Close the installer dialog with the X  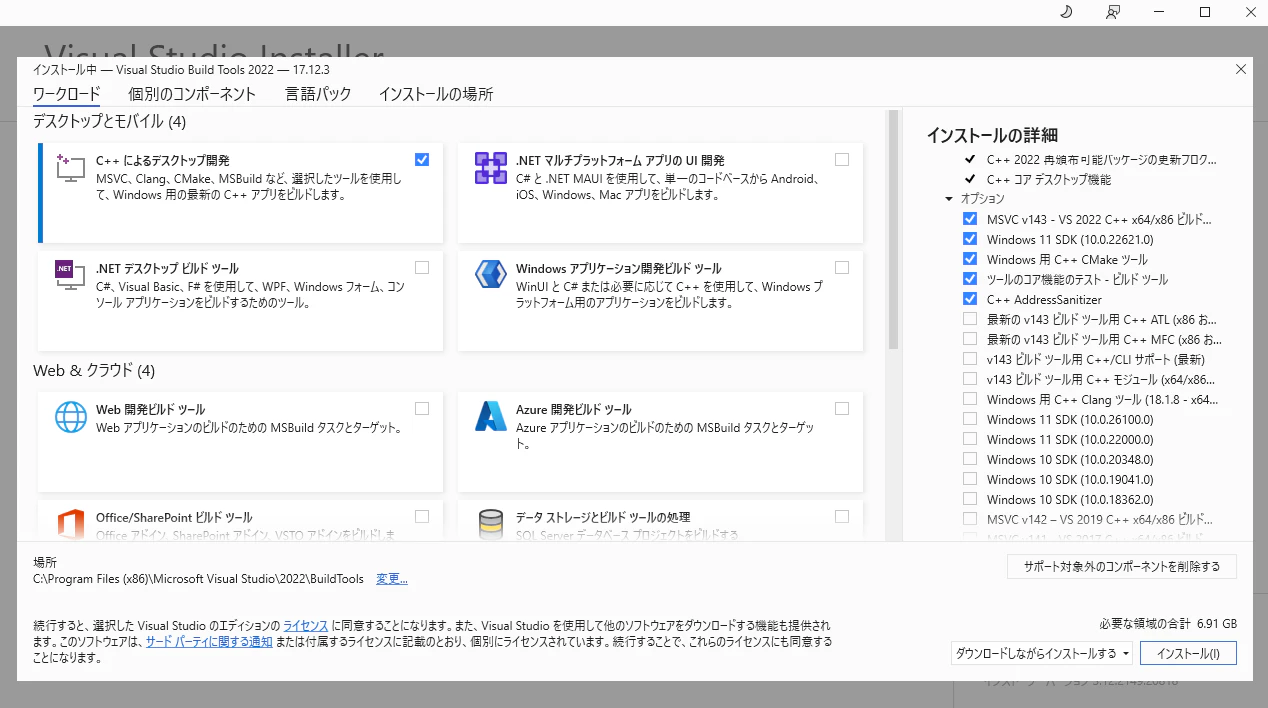point(1241,69)
